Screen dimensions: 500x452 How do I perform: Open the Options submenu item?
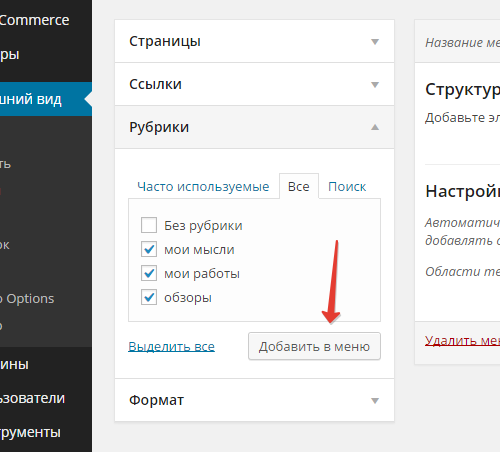[x=27, y=299]
